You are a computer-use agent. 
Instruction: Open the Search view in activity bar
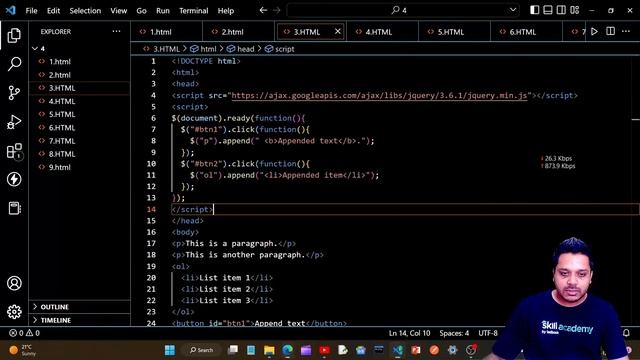(14, 64)
